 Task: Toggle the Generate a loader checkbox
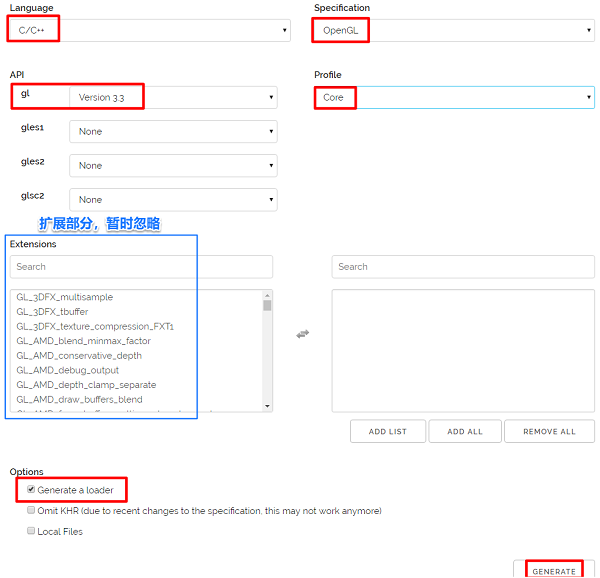point(31,489)
